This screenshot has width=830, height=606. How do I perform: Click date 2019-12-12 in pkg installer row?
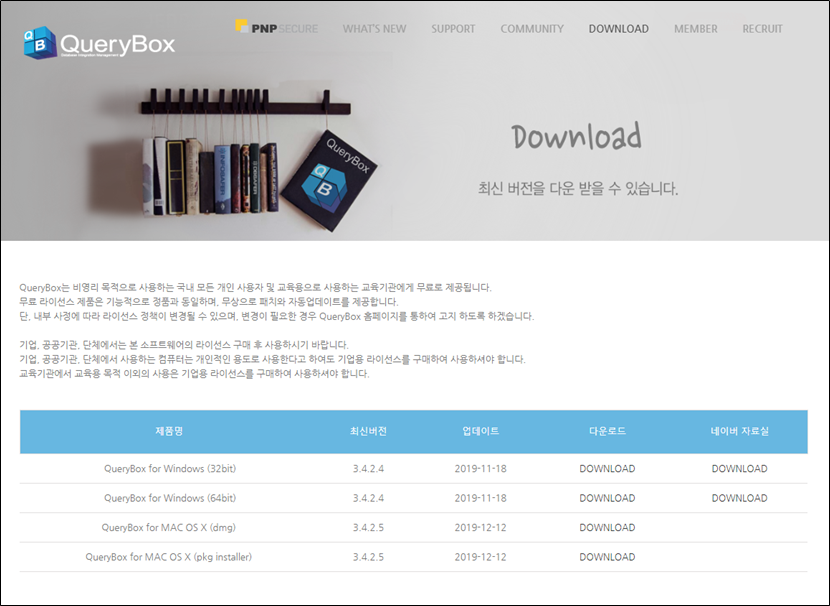(481, 557)
